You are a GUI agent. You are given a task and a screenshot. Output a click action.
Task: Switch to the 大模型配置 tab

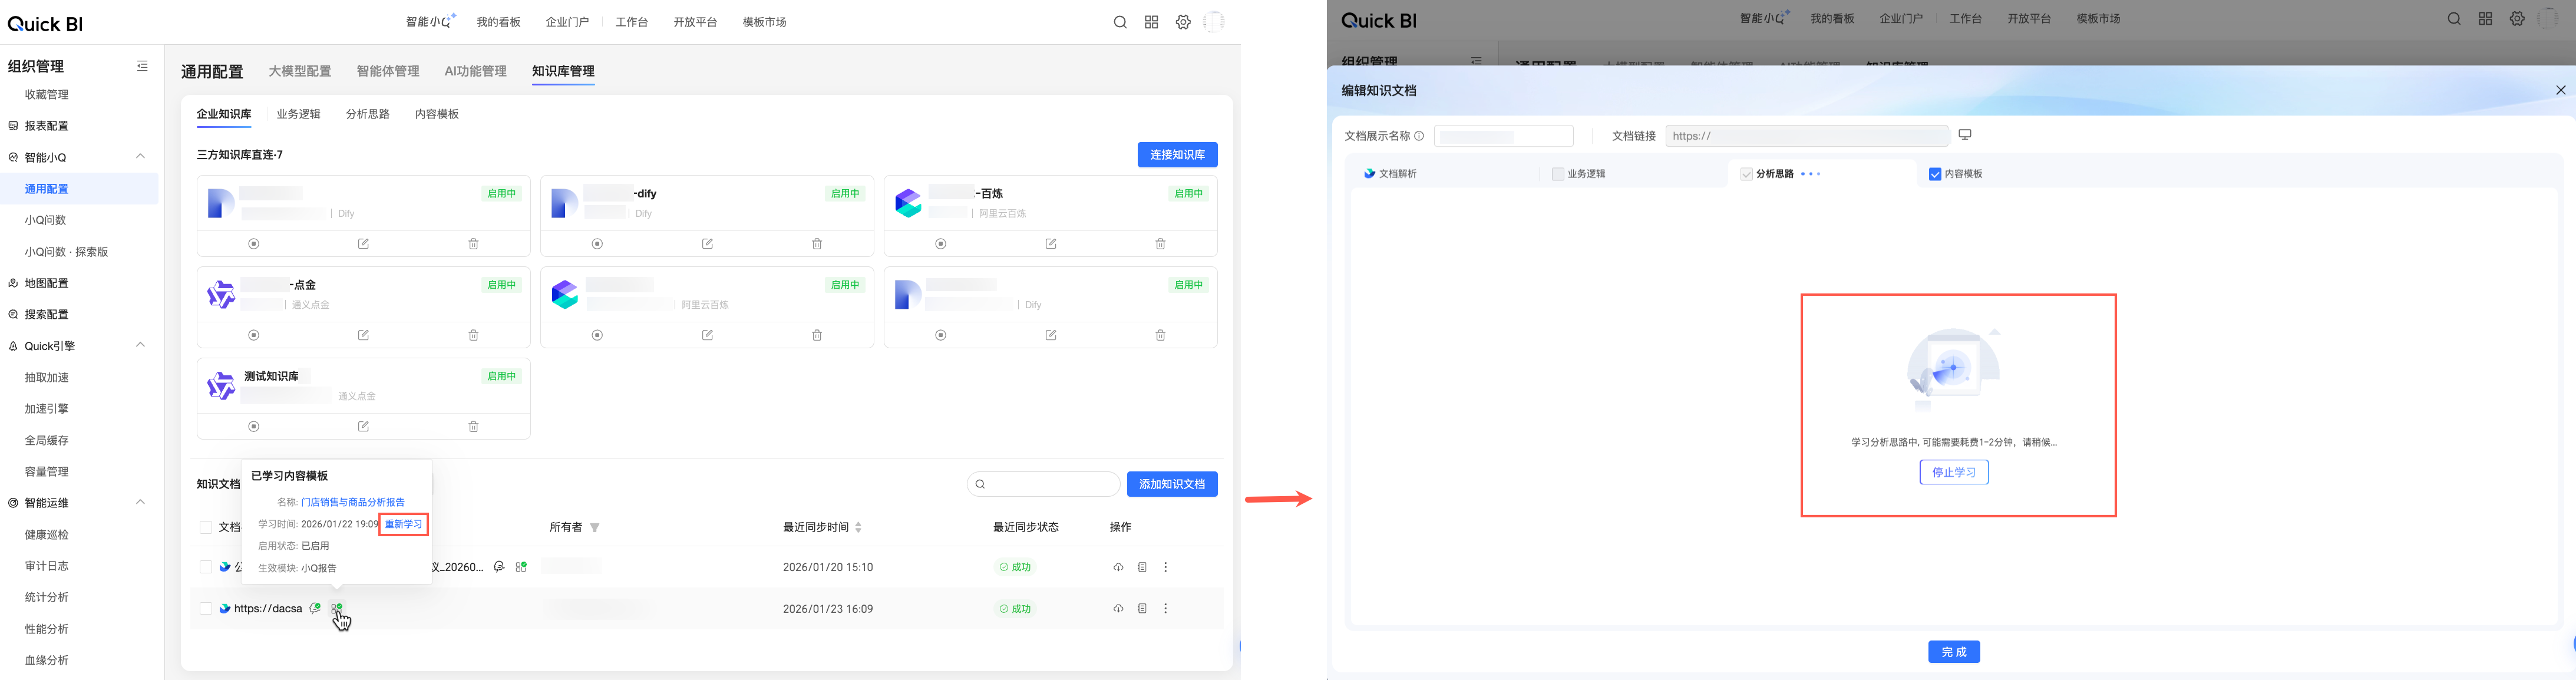(x=299, y=71)
